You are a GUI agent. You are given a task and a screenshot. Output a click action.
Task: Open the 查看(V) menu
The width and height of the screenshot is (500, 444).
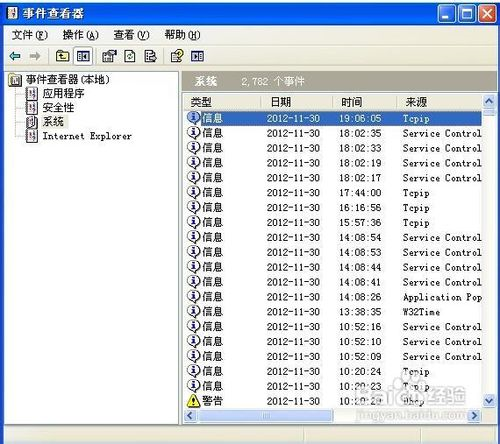(x=131, y=35)
